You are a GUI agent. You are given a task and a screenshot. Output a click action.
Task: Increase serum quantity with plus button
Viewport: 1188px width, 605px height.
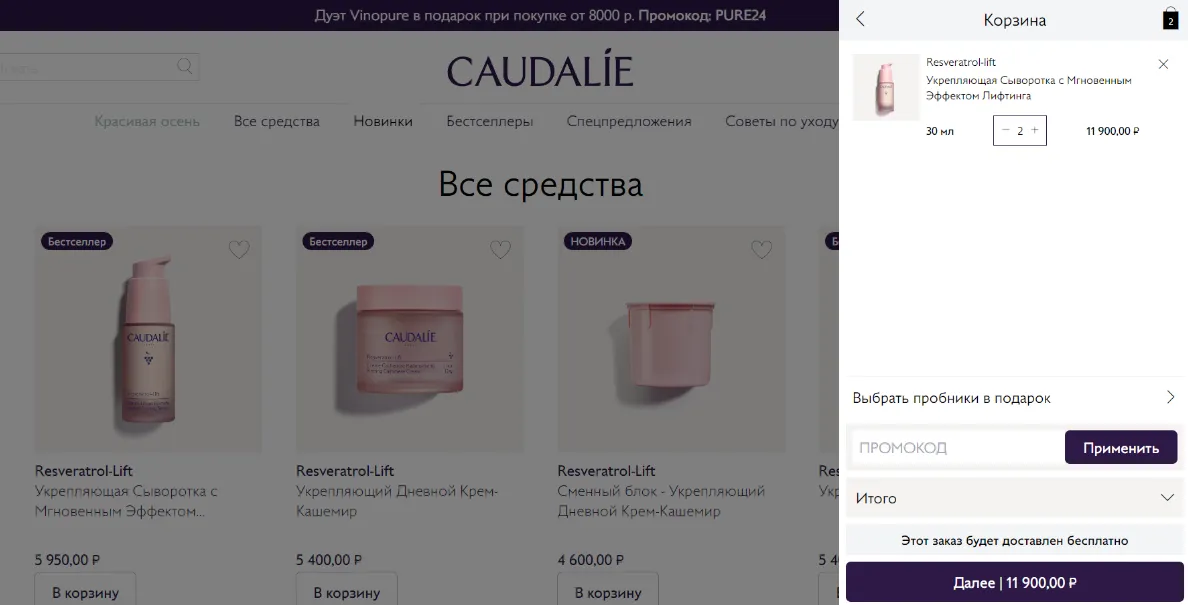(1034, 130)
